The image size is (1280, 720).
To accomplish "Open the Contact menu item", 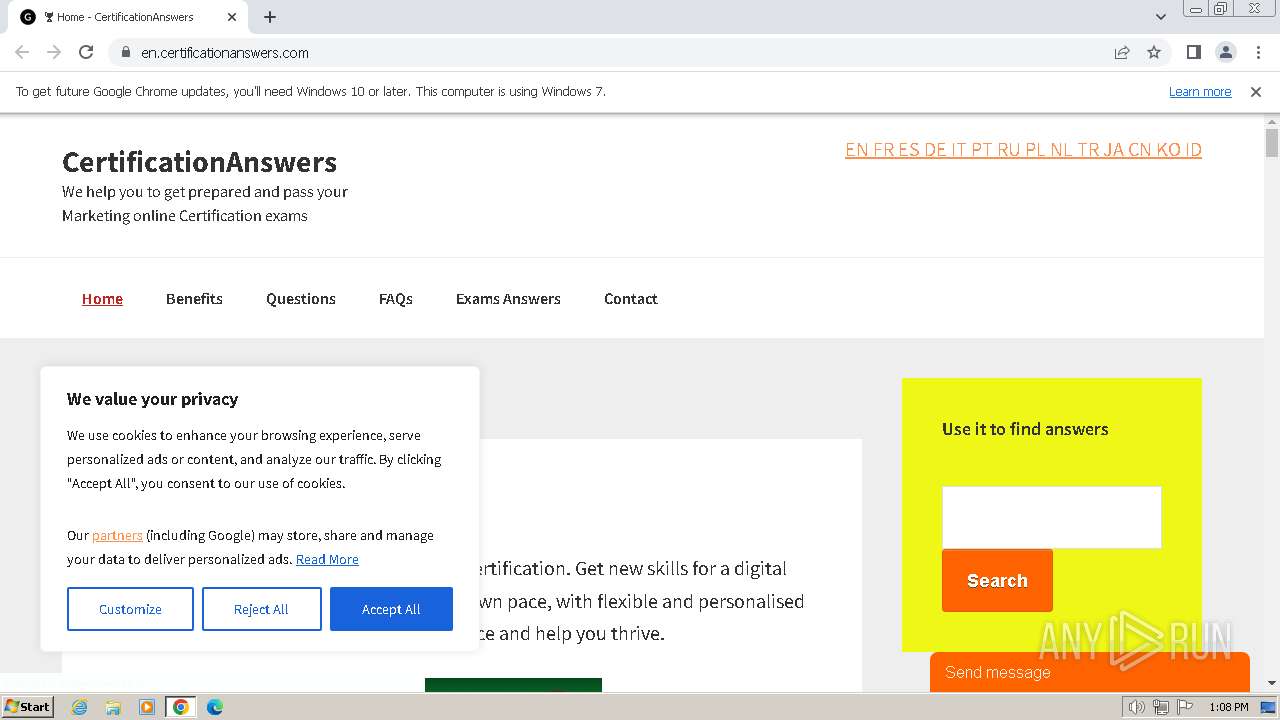I will coord(631,298).
